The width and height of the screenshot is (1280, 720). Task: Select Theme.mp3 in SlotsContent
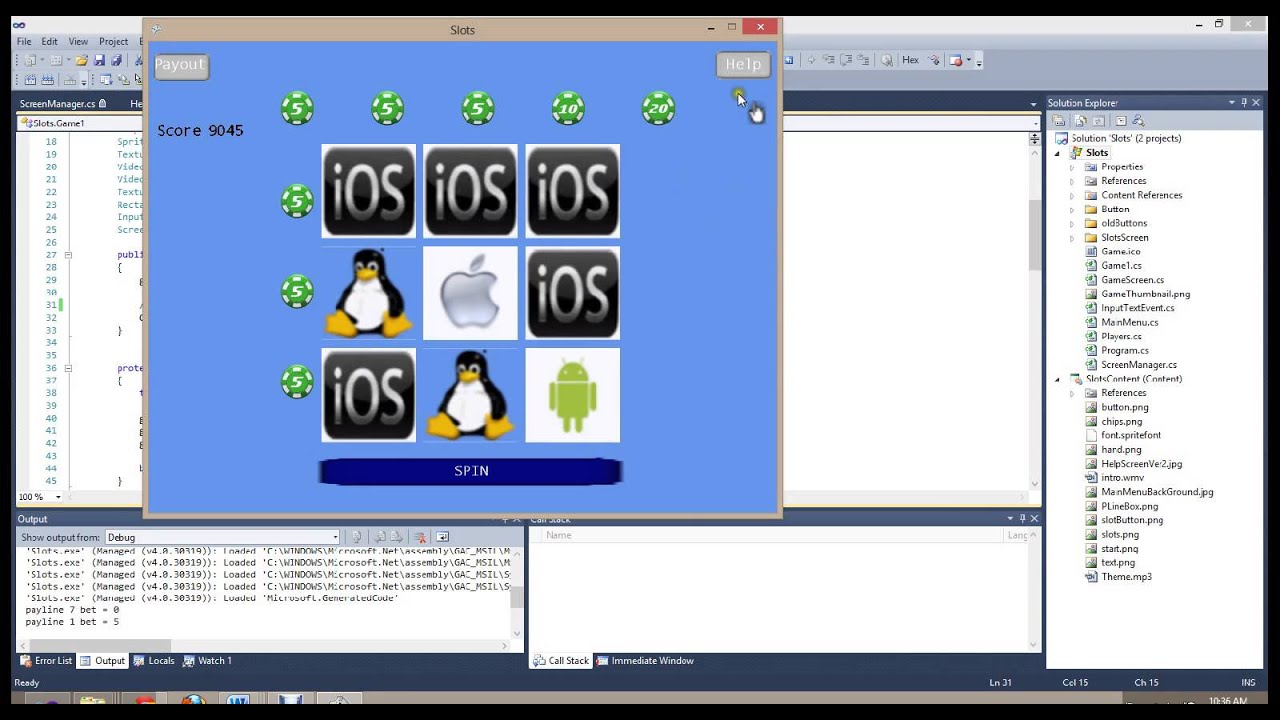pos(1126,577)
